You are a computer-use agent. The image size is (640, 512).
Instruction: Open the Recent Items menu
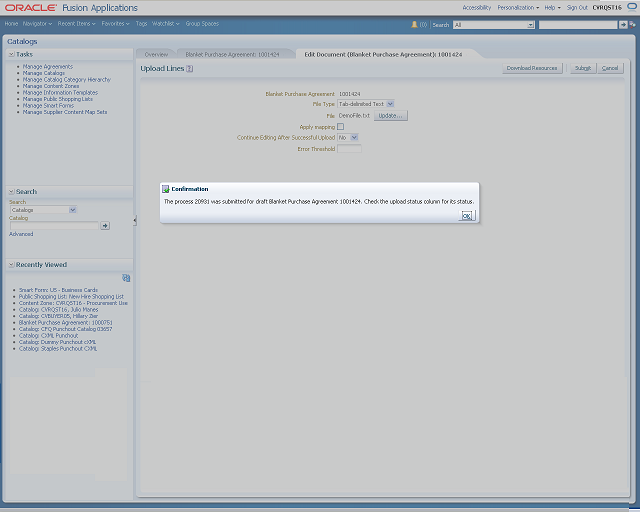(x=76, y=24)
